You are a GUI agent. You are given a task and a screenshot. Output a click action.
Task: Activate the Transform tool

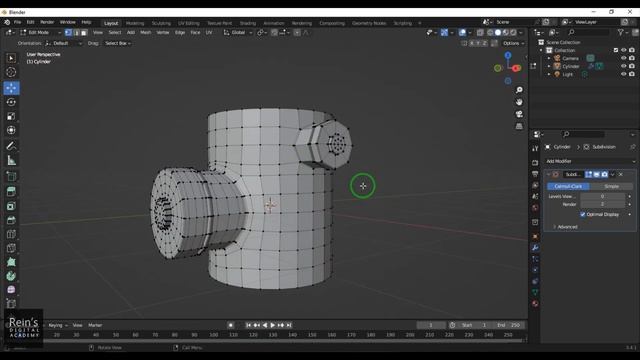(11, 130)
